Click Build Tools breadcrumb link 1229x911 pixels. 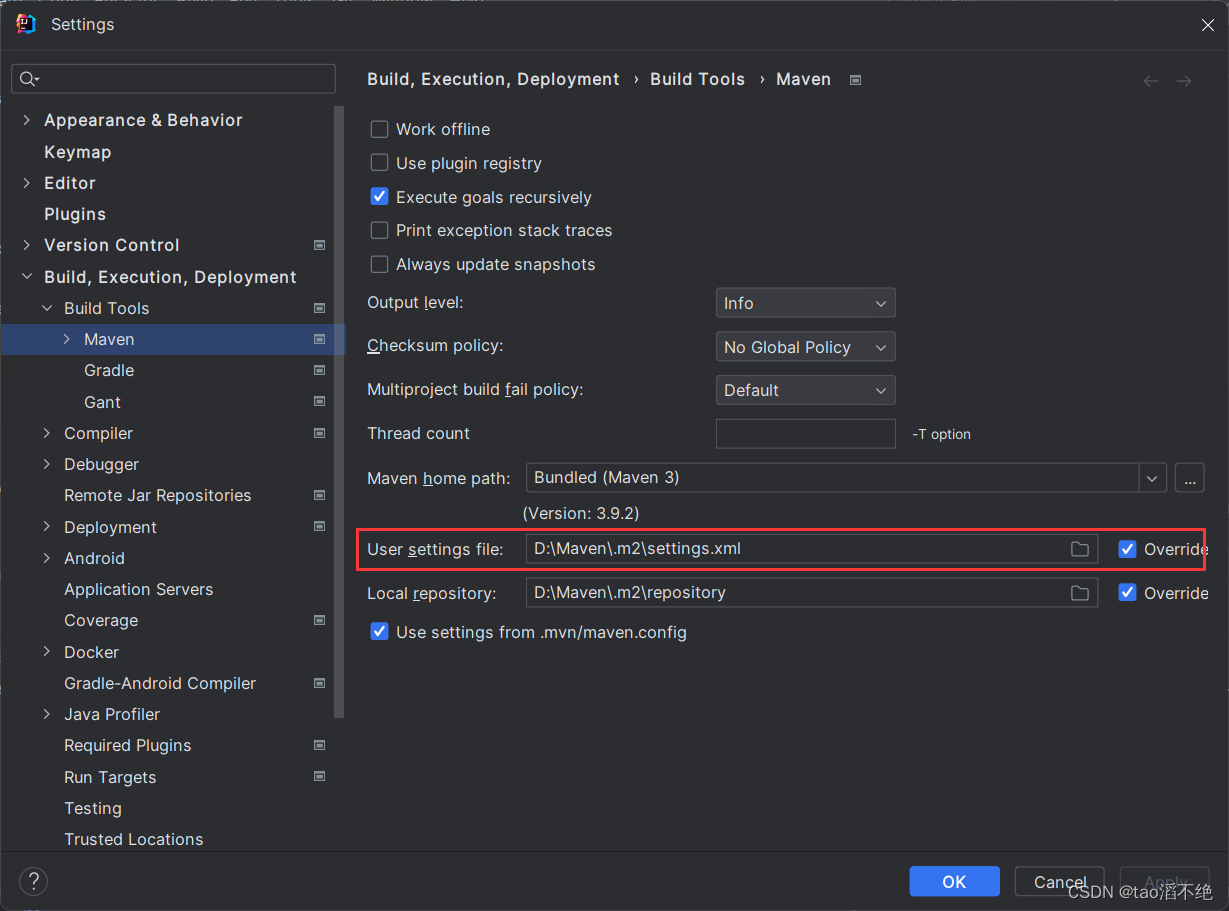(x=697, y=79)
